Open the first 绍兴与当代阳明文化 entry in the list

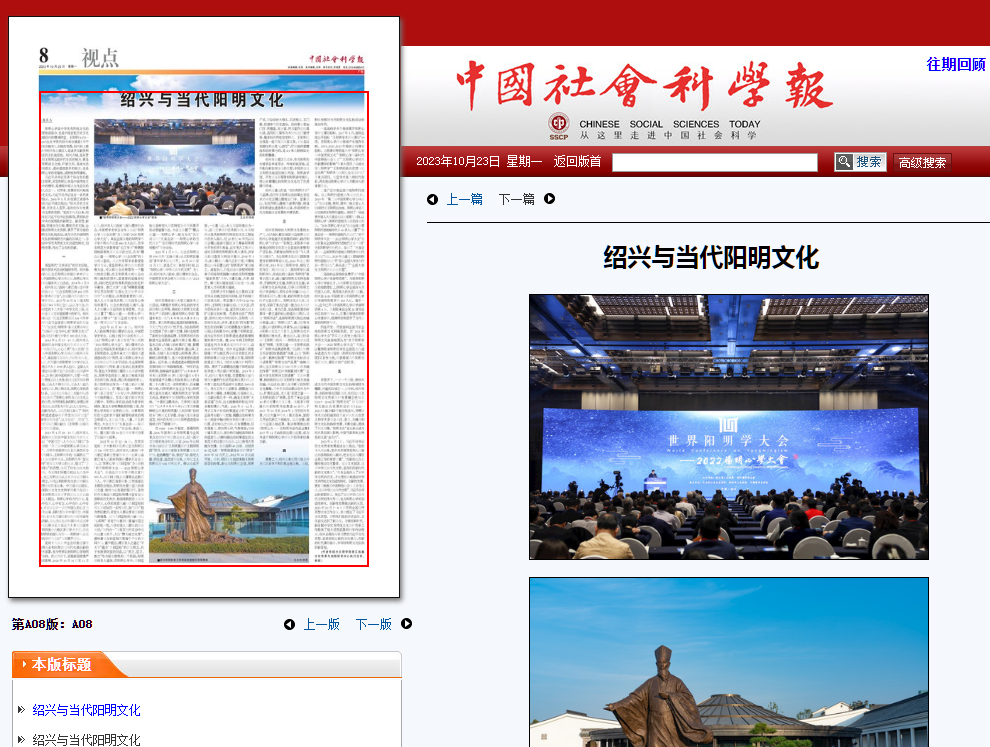click(x=86, y=710)
